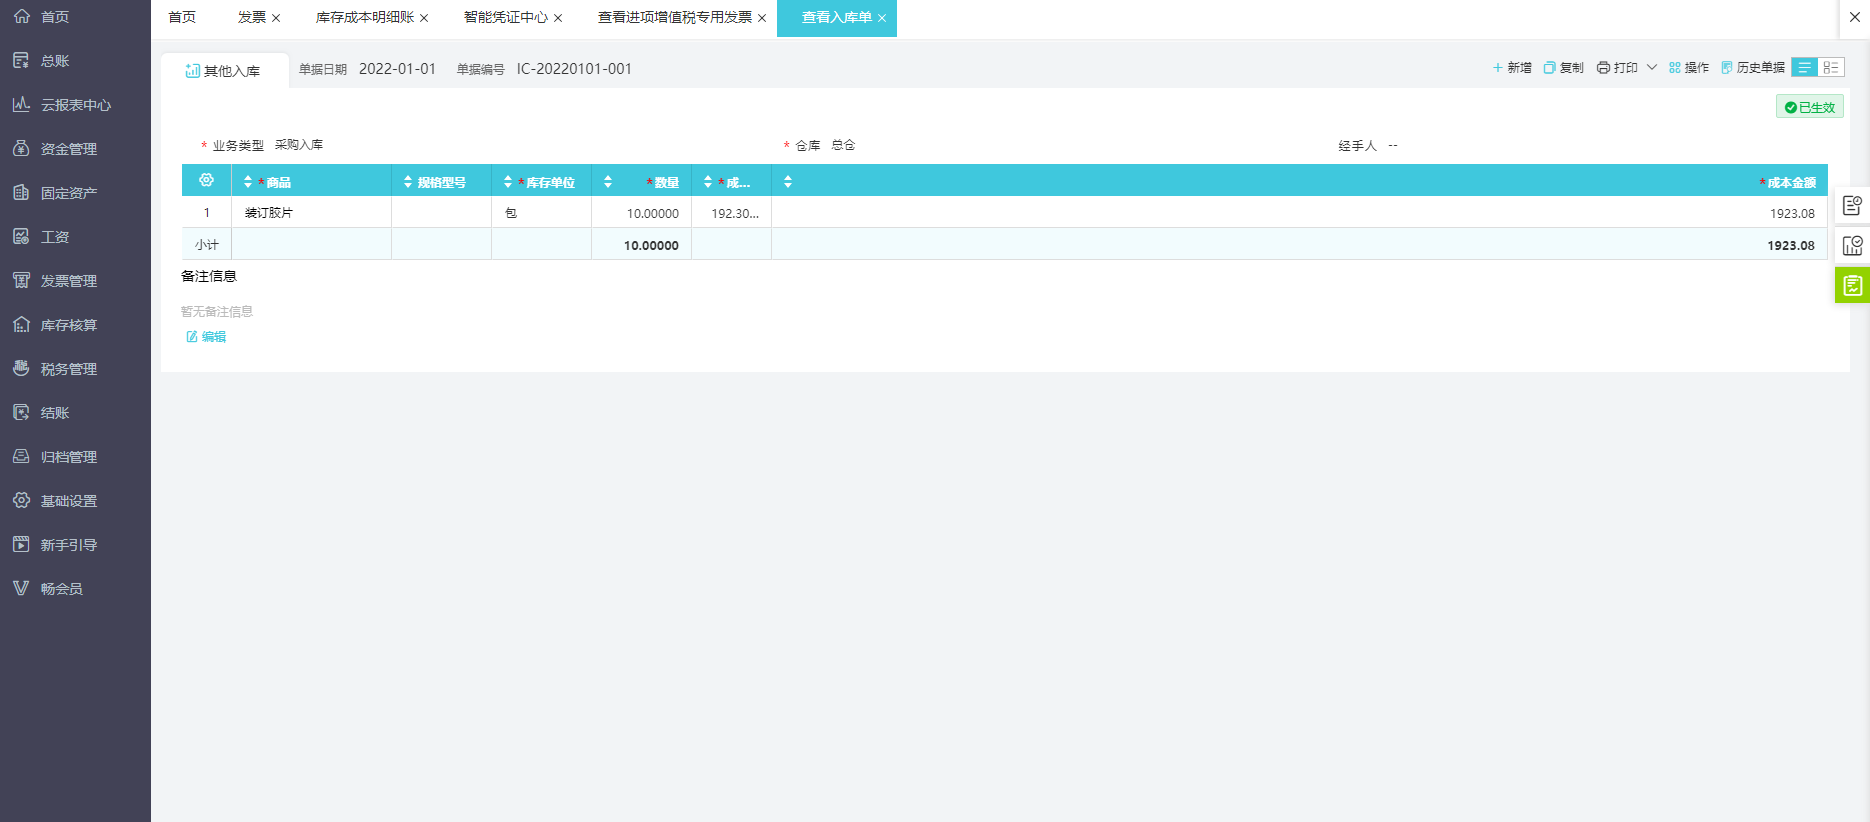The width and height of the screenshot is (1870, 822).
Task: Open 税务管理 tax management in sidebar
Action: point(68,369)
